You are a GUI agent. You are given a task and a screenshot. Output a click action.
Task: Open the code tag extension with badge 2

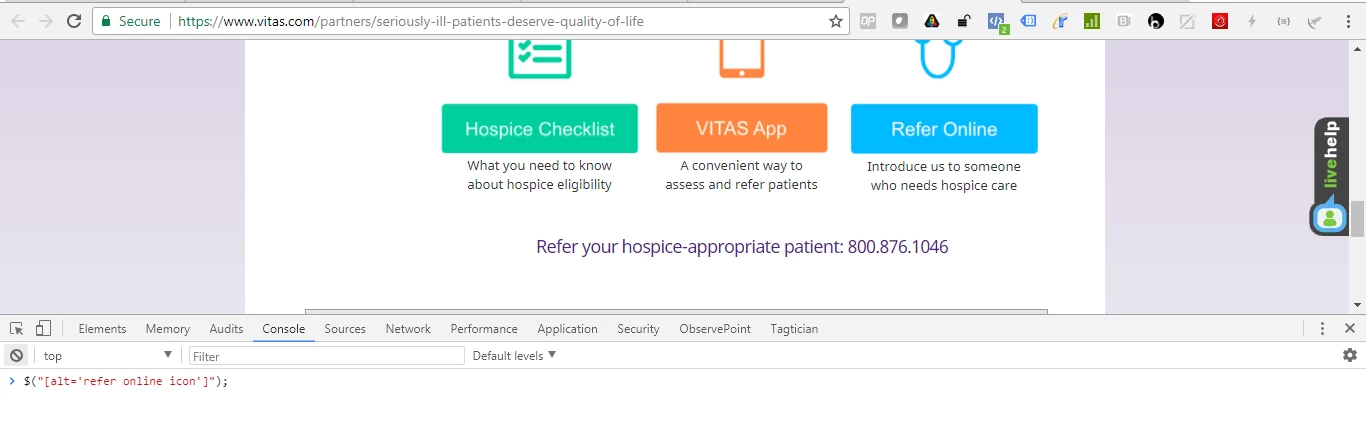click(x=996, y=21)
